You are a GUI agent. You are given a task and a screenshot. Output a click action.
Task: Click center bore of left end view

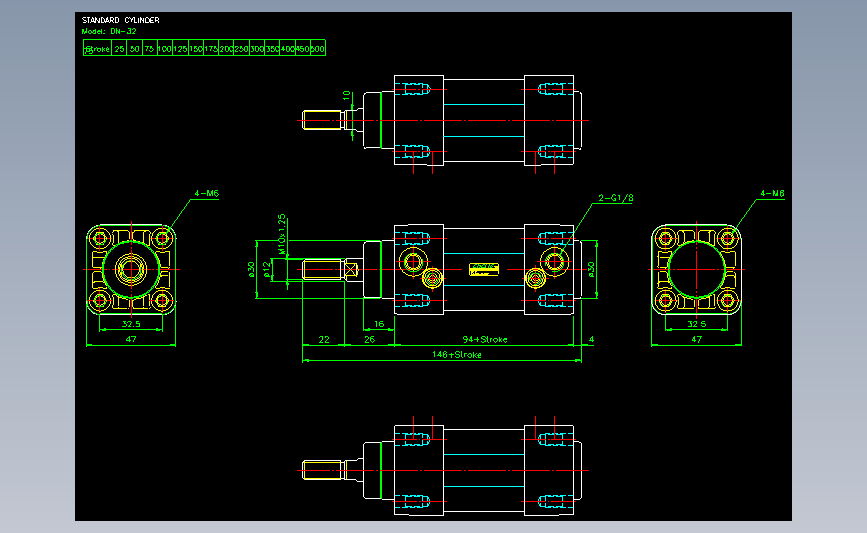click(131, 269)
